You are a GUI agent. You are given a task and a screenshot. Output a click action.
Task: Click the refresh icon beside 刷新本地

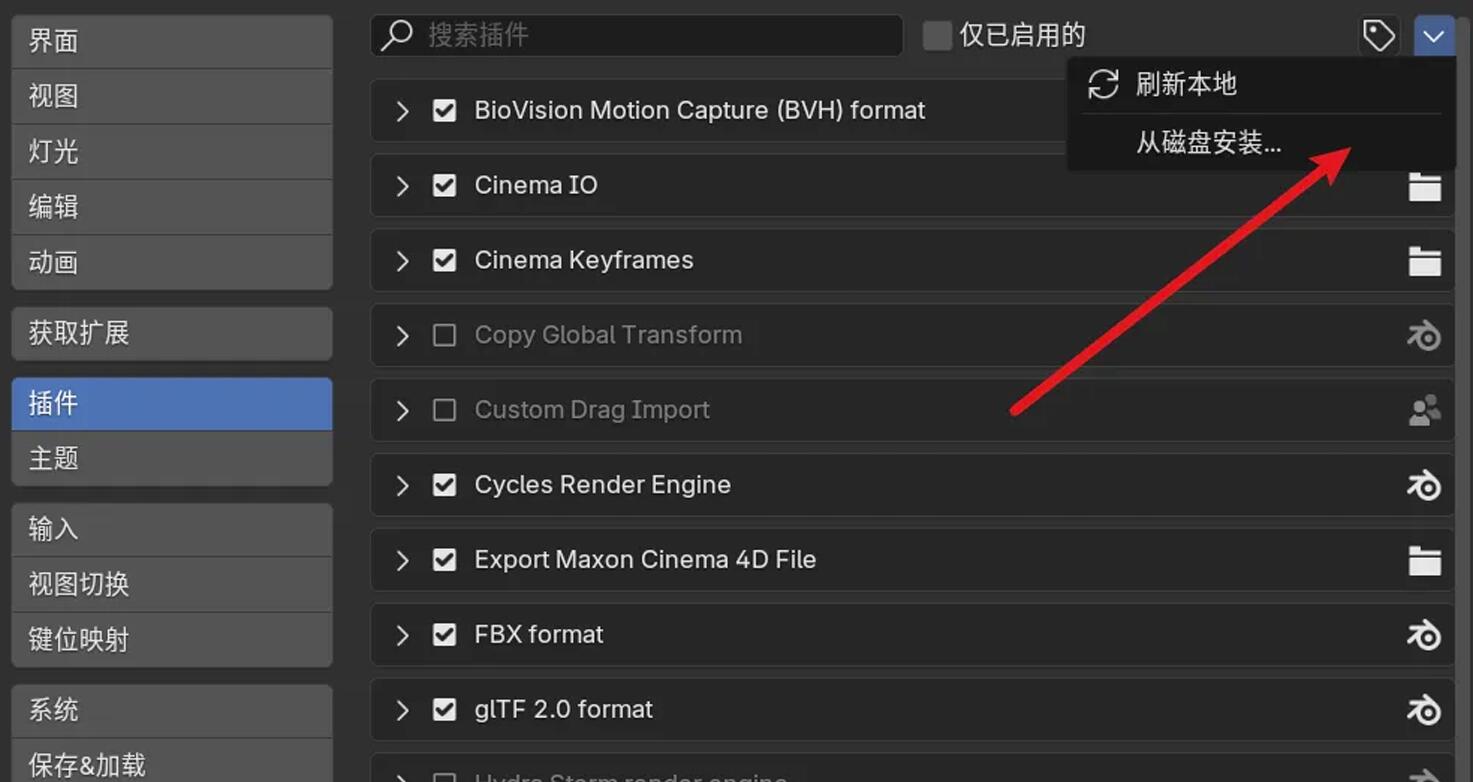tap(1103, 84)
